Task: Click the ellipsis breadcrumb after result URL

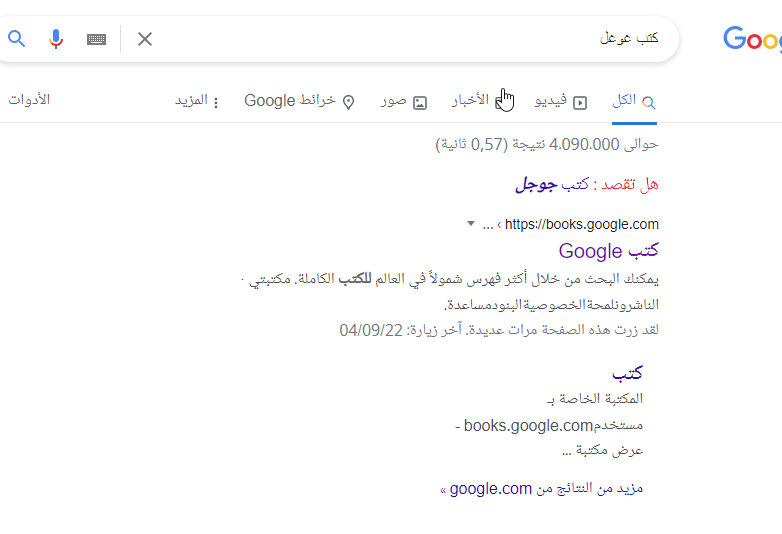Action: coord(489,224)
